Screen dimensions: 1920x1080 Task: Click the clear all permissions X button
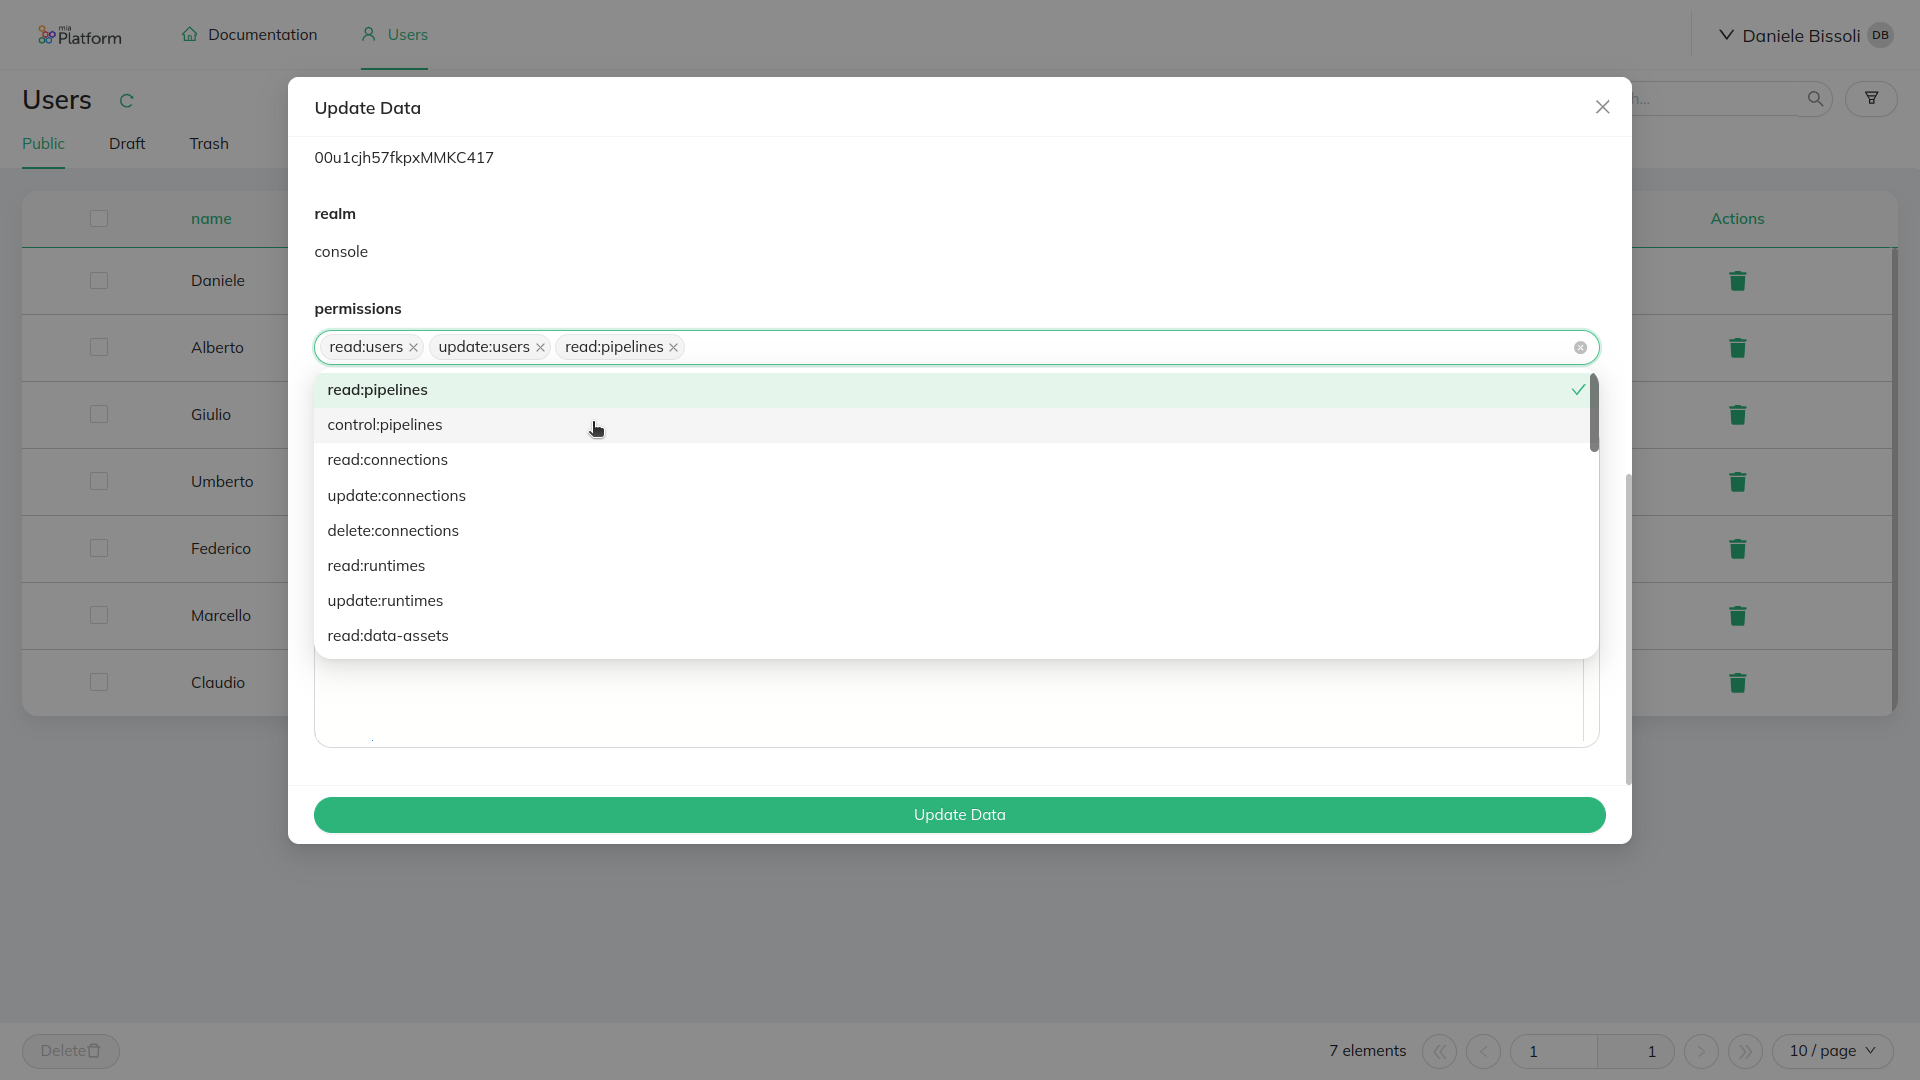1580,347
